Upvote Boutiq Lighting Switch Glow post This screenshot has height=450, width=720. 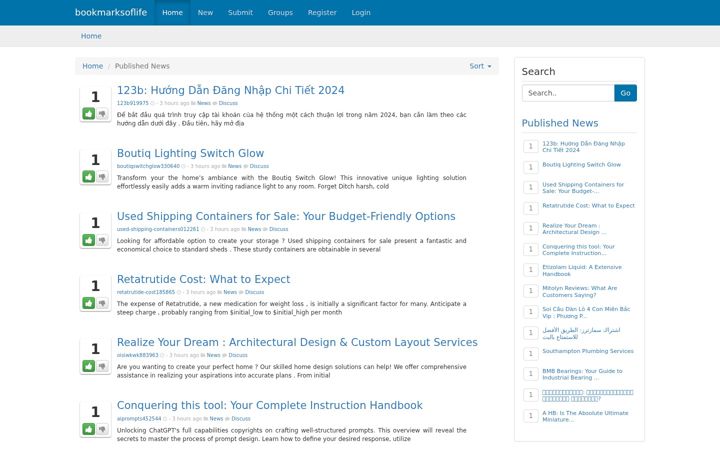tap(89, 176)
